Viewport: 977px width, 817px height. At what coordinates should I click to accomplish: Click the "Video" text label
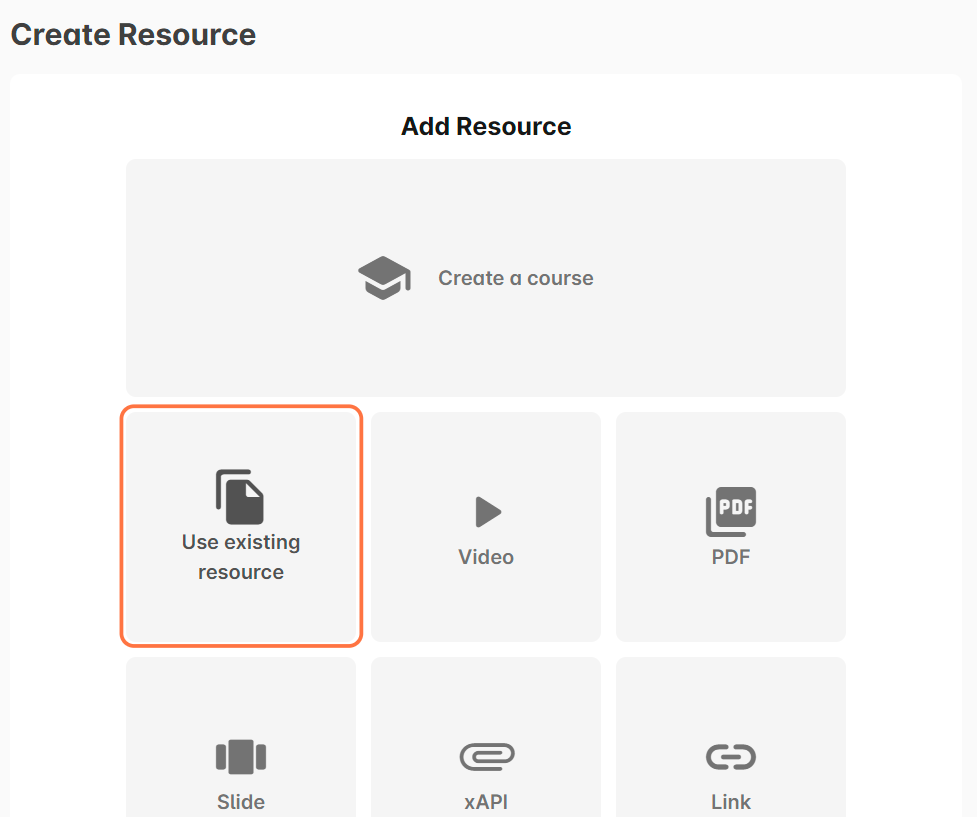pos(486,557)
